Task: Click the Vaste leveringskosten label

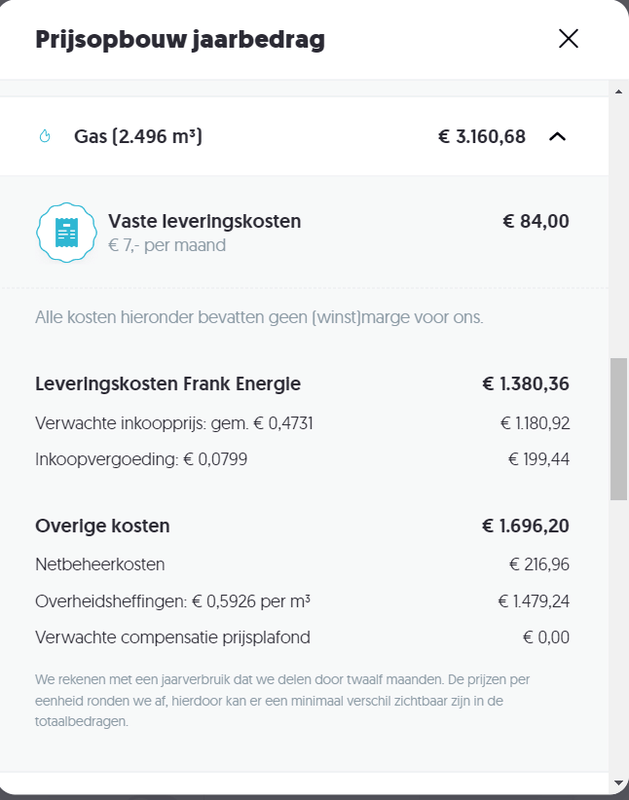Action: (204, 221)
